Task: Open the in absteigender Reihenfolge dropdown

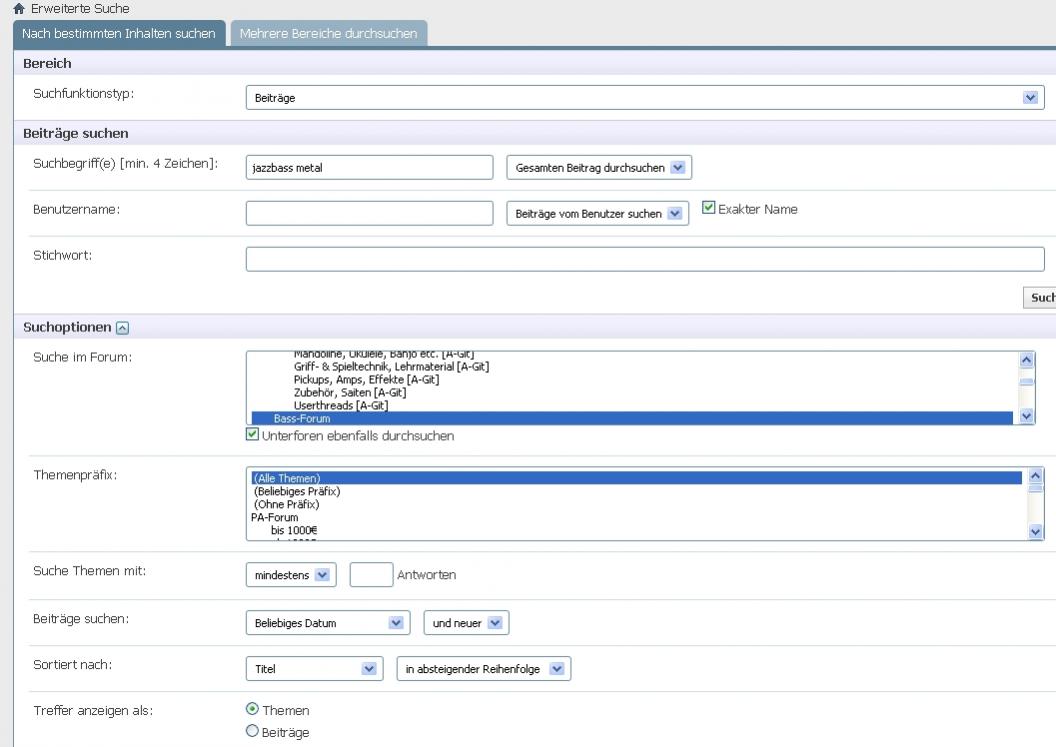Action: (484, 669)
